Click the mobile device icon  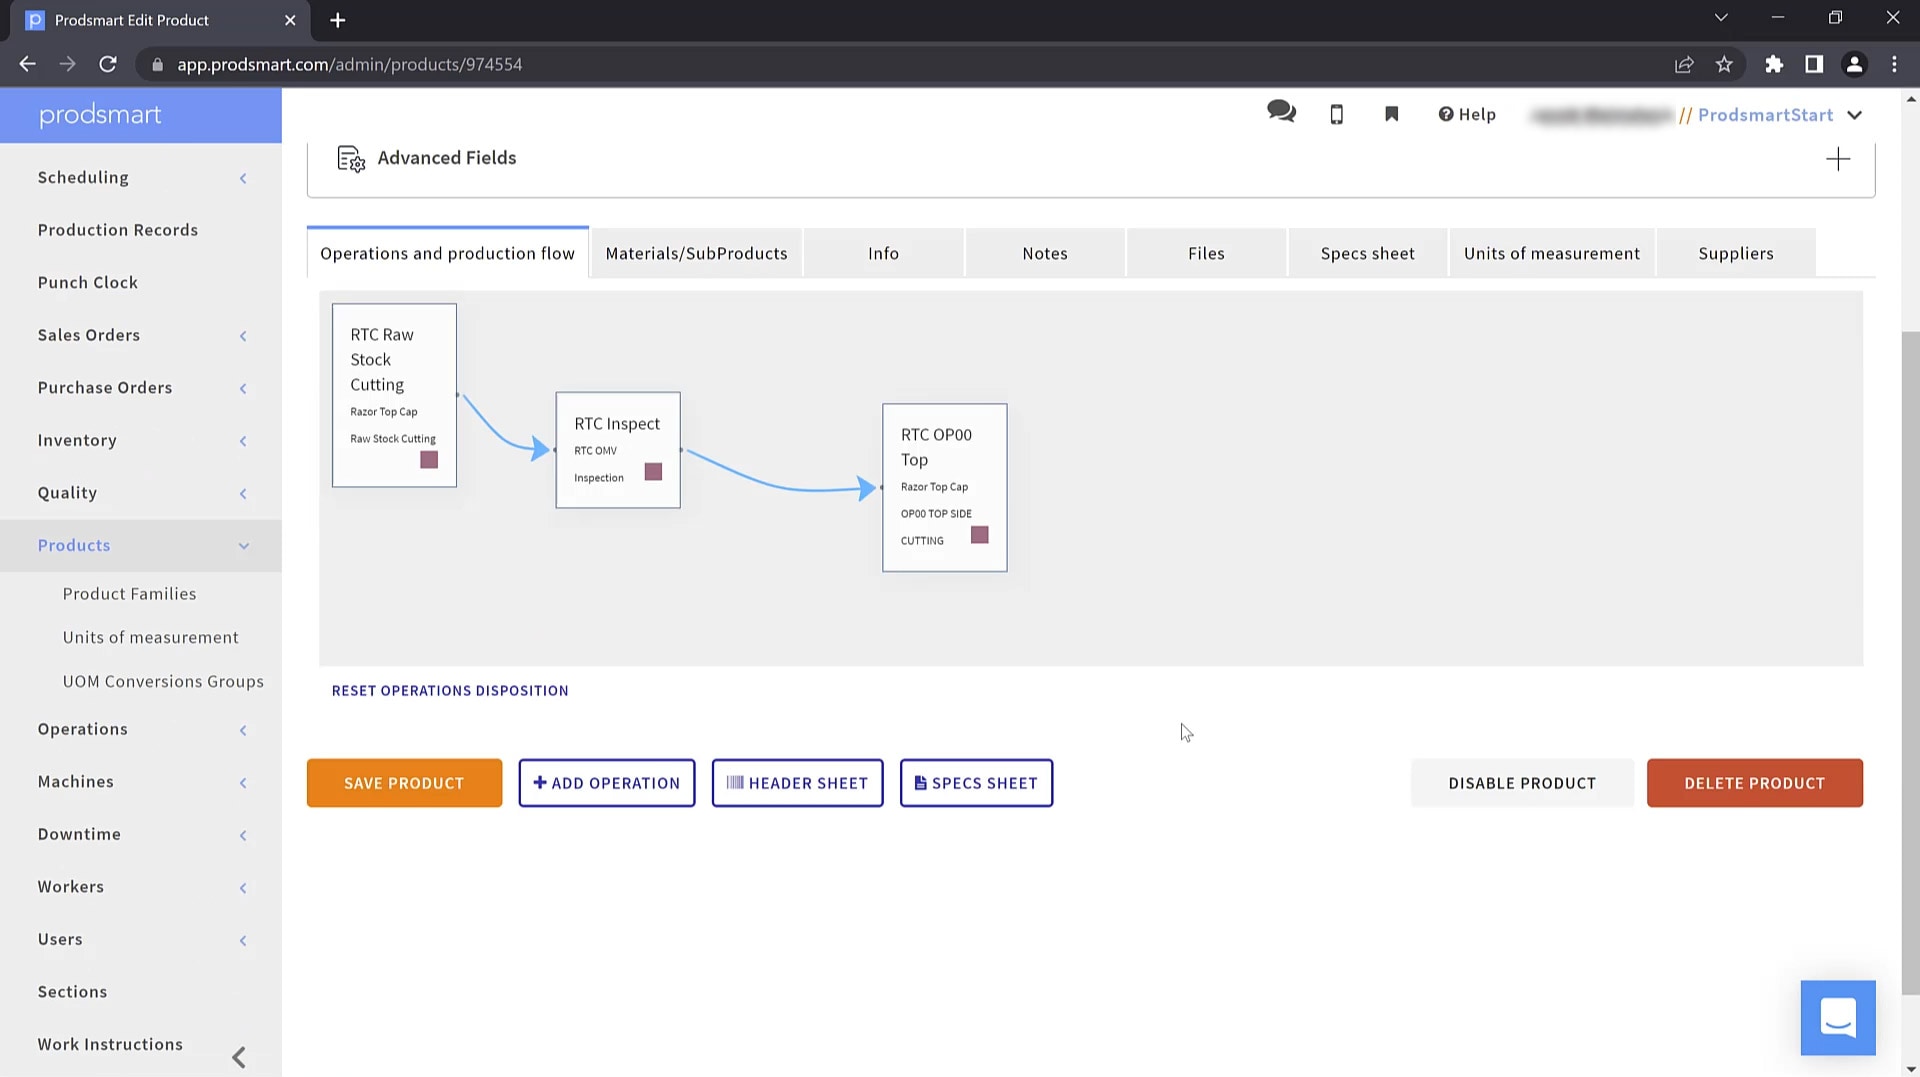tap(1336, 114)
